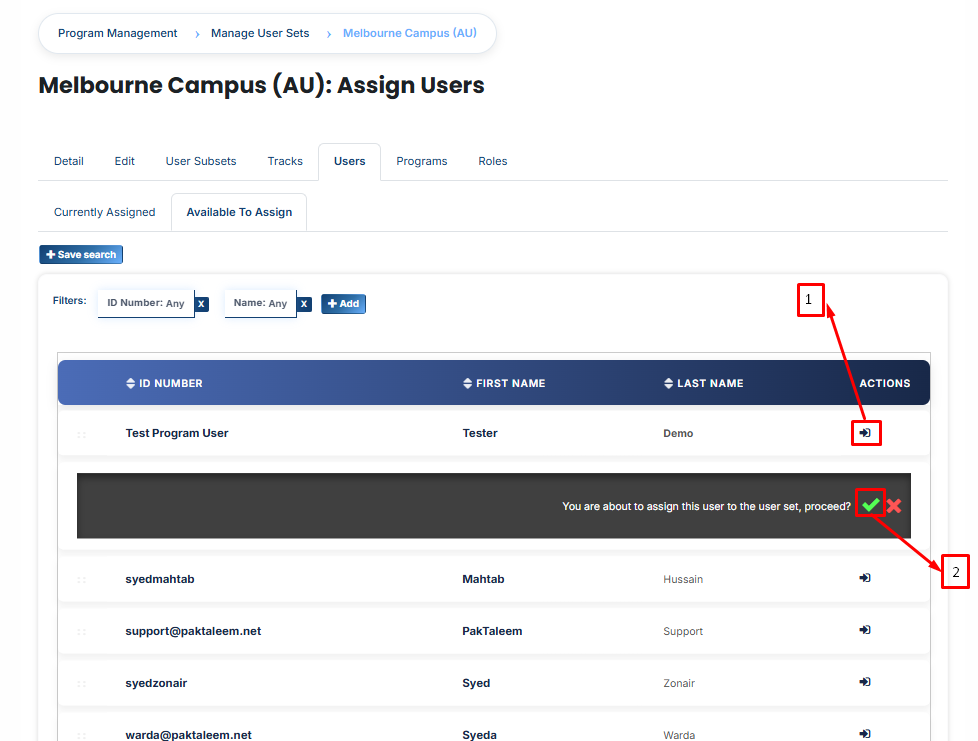Click assign icon for syedmahtab row
978x741 pixels.
[865, 578]
